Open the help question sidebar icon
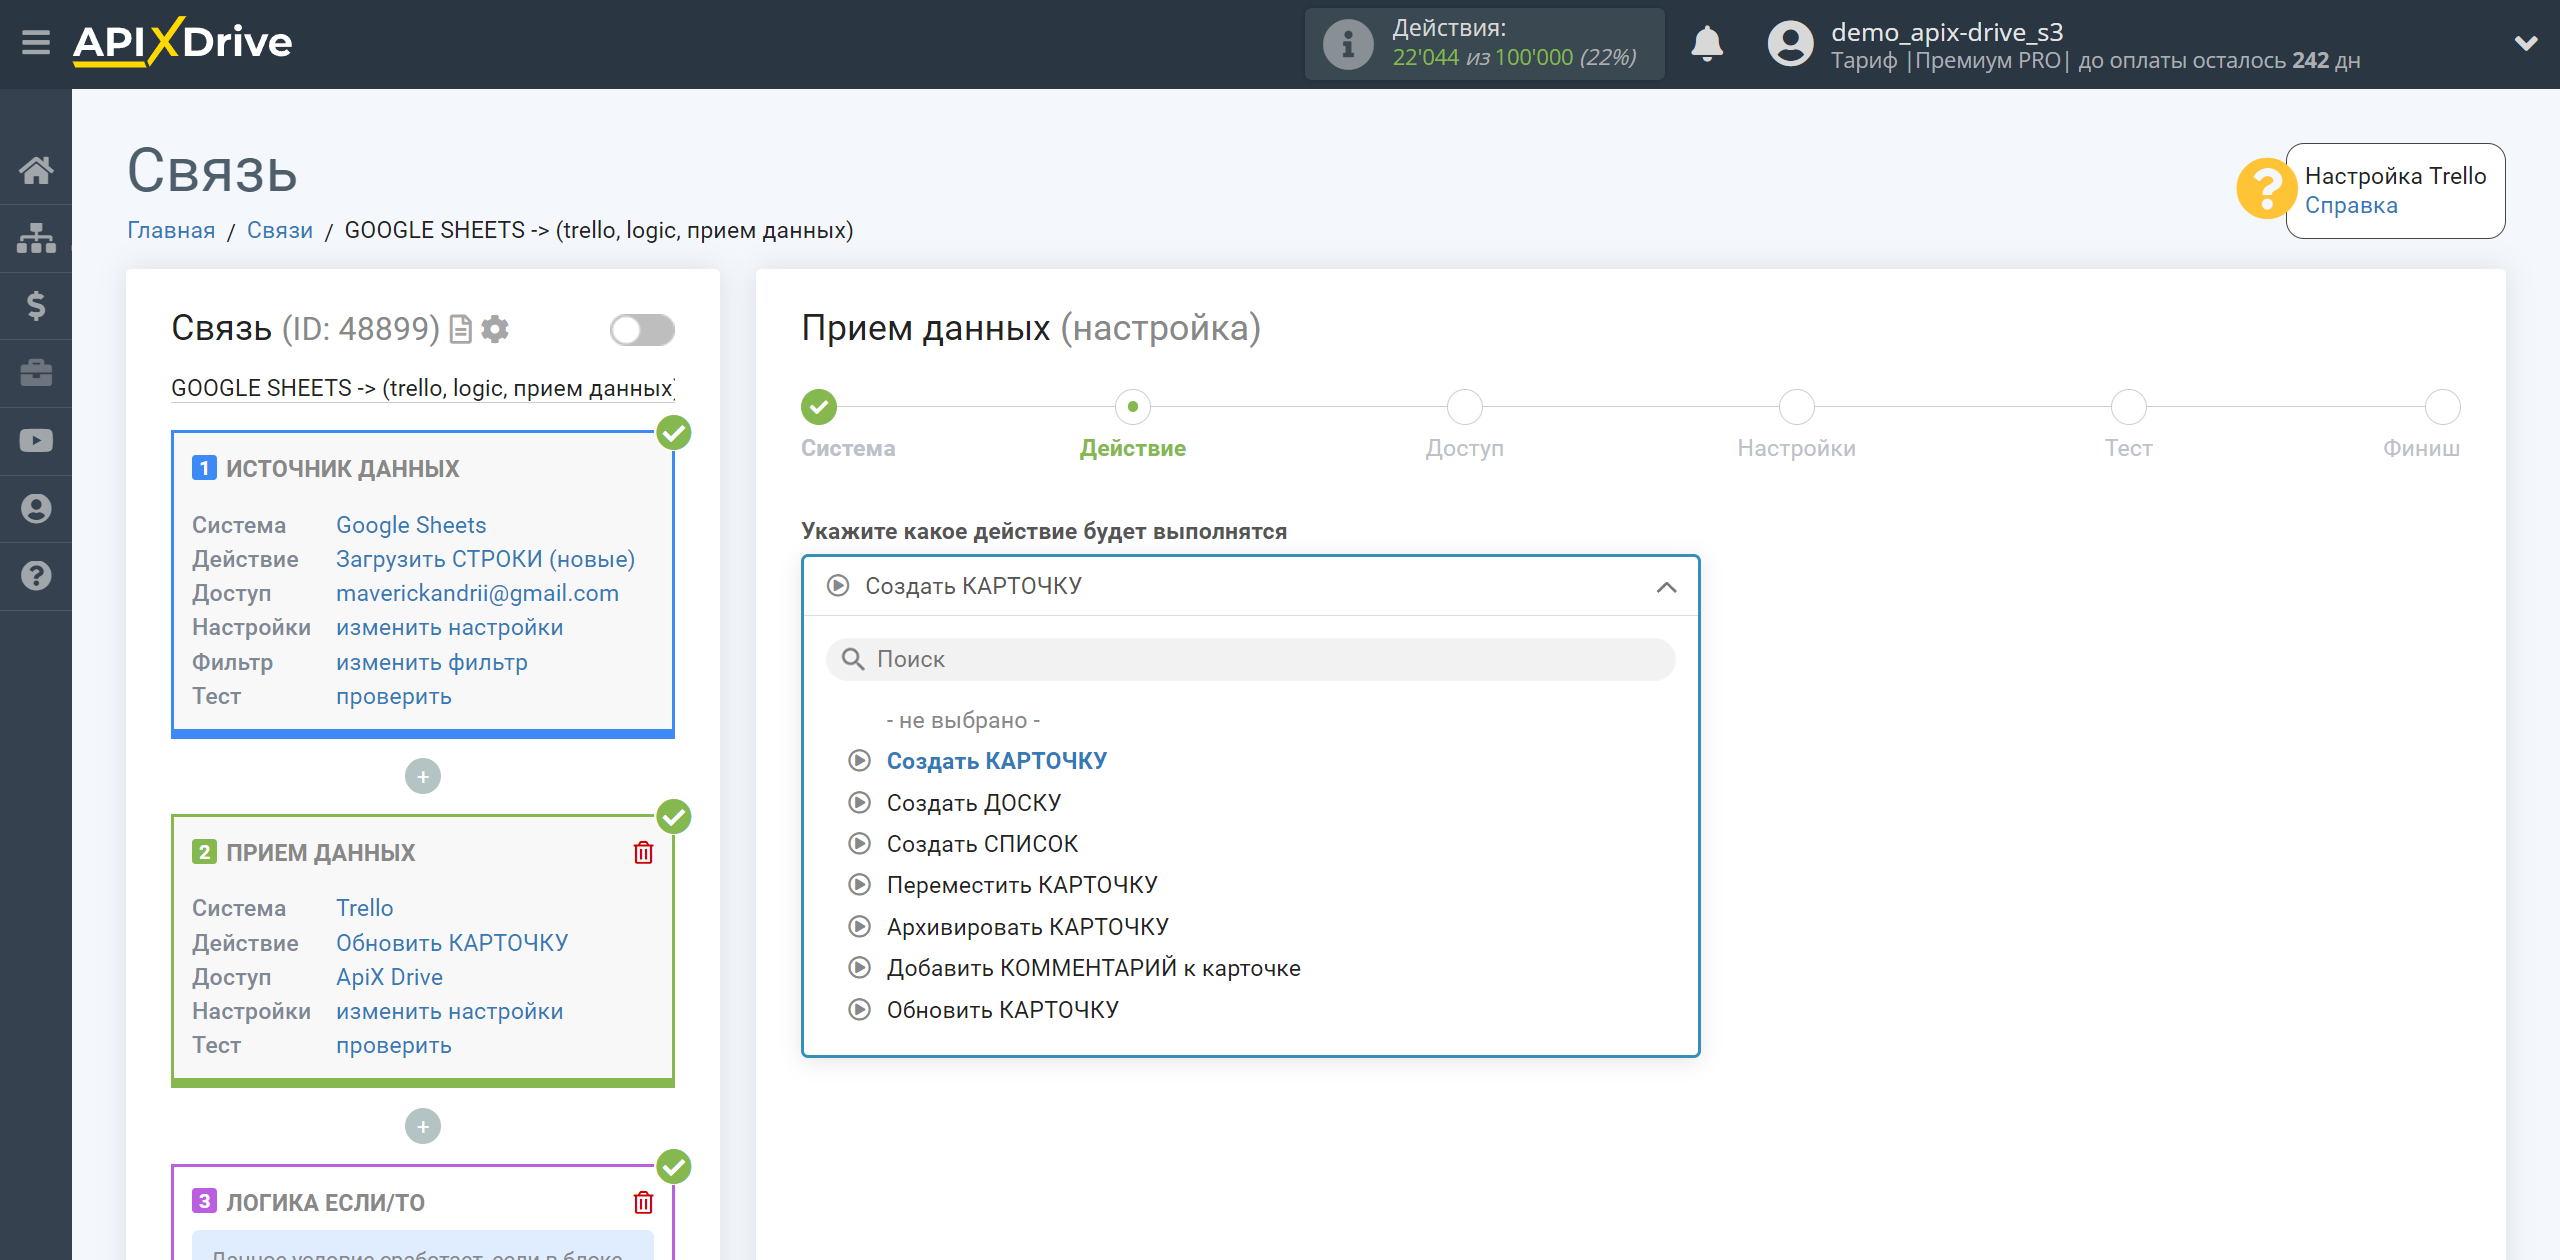Viewport: 2560px width, 1260px height. tap(36, 576)
